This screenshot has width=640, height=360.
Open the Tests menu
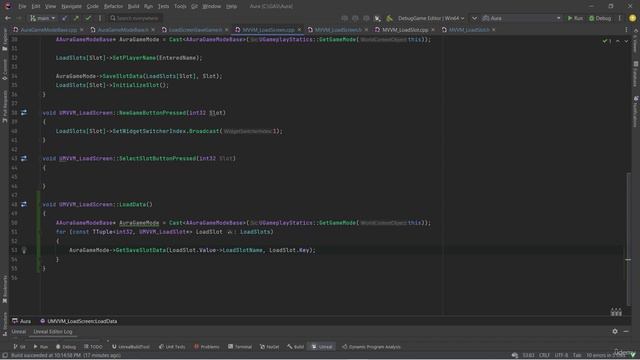pos(163,7)
